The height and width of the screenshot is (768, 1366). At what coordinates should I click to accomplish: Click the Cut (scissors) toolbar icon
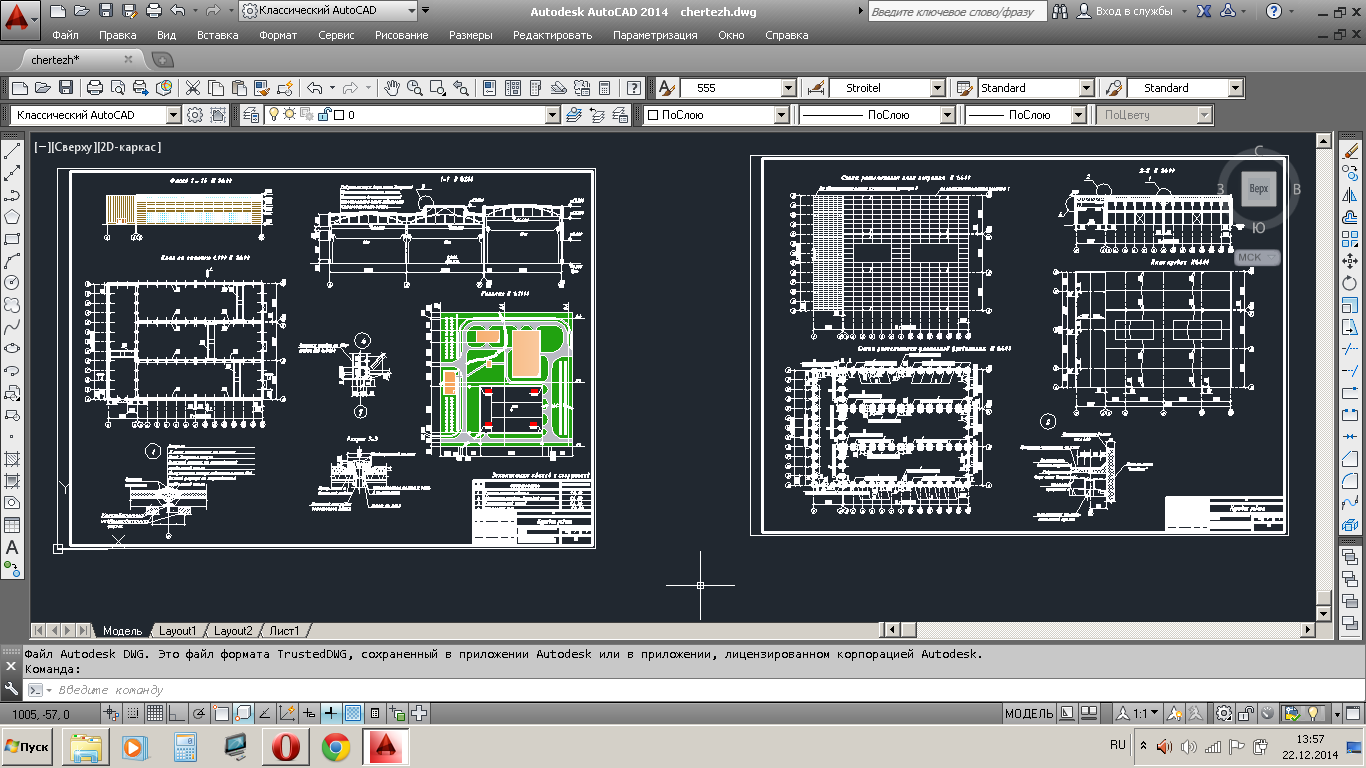[193, 88]
